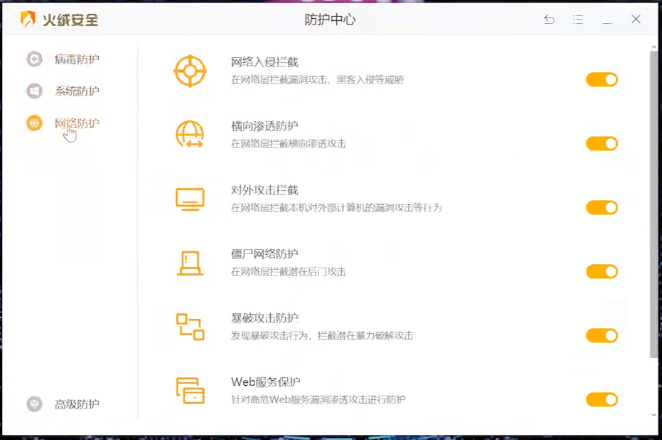The width and height of the screenshot is (662, 440).
Task: Open 对外攻击拦截 settings title
Action: click(x=265, y=190)
